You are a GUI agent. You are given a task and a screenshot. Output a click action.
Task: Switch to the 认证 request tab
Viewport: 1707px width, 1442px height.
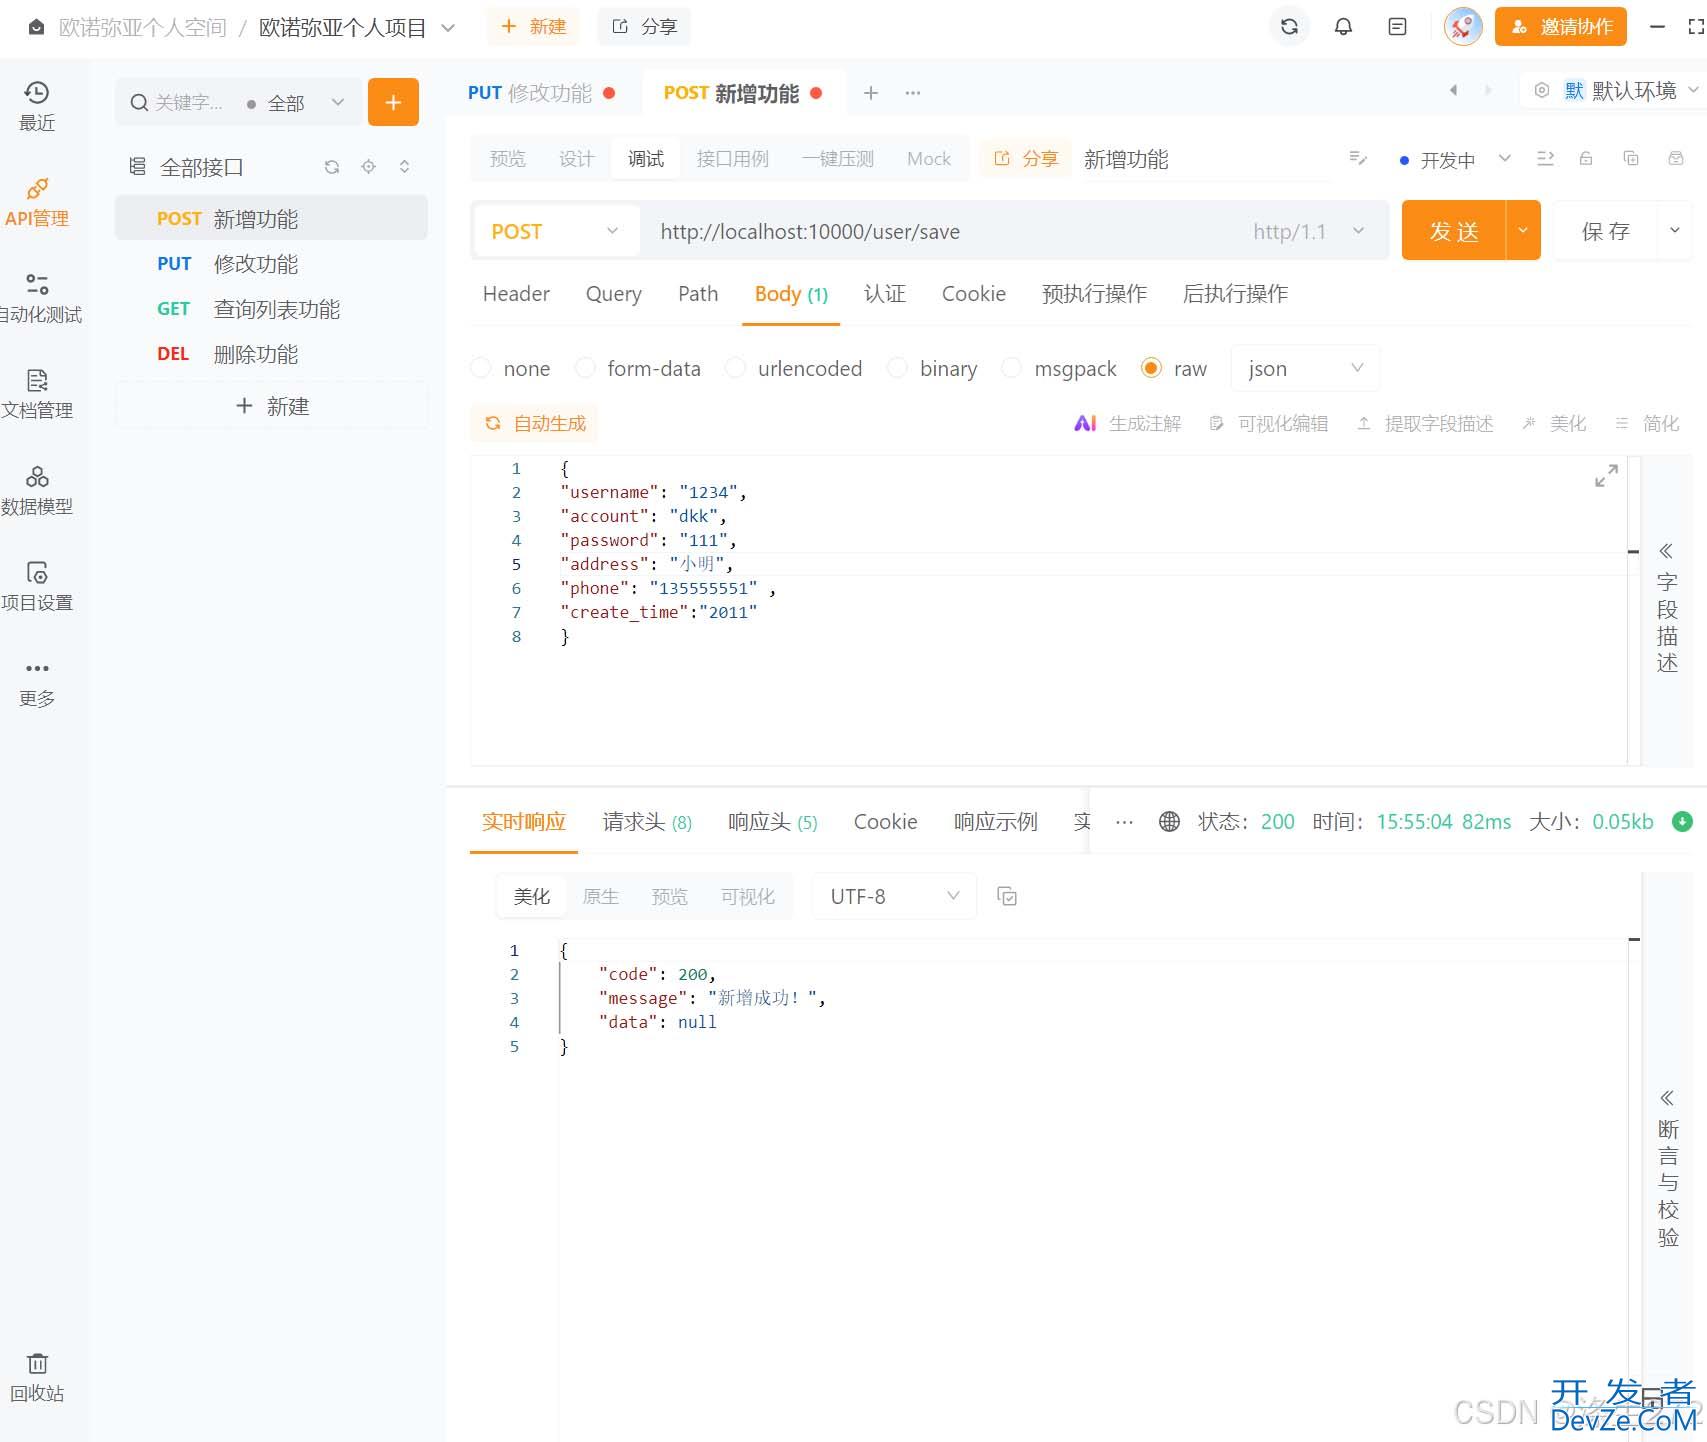point(884,294)
